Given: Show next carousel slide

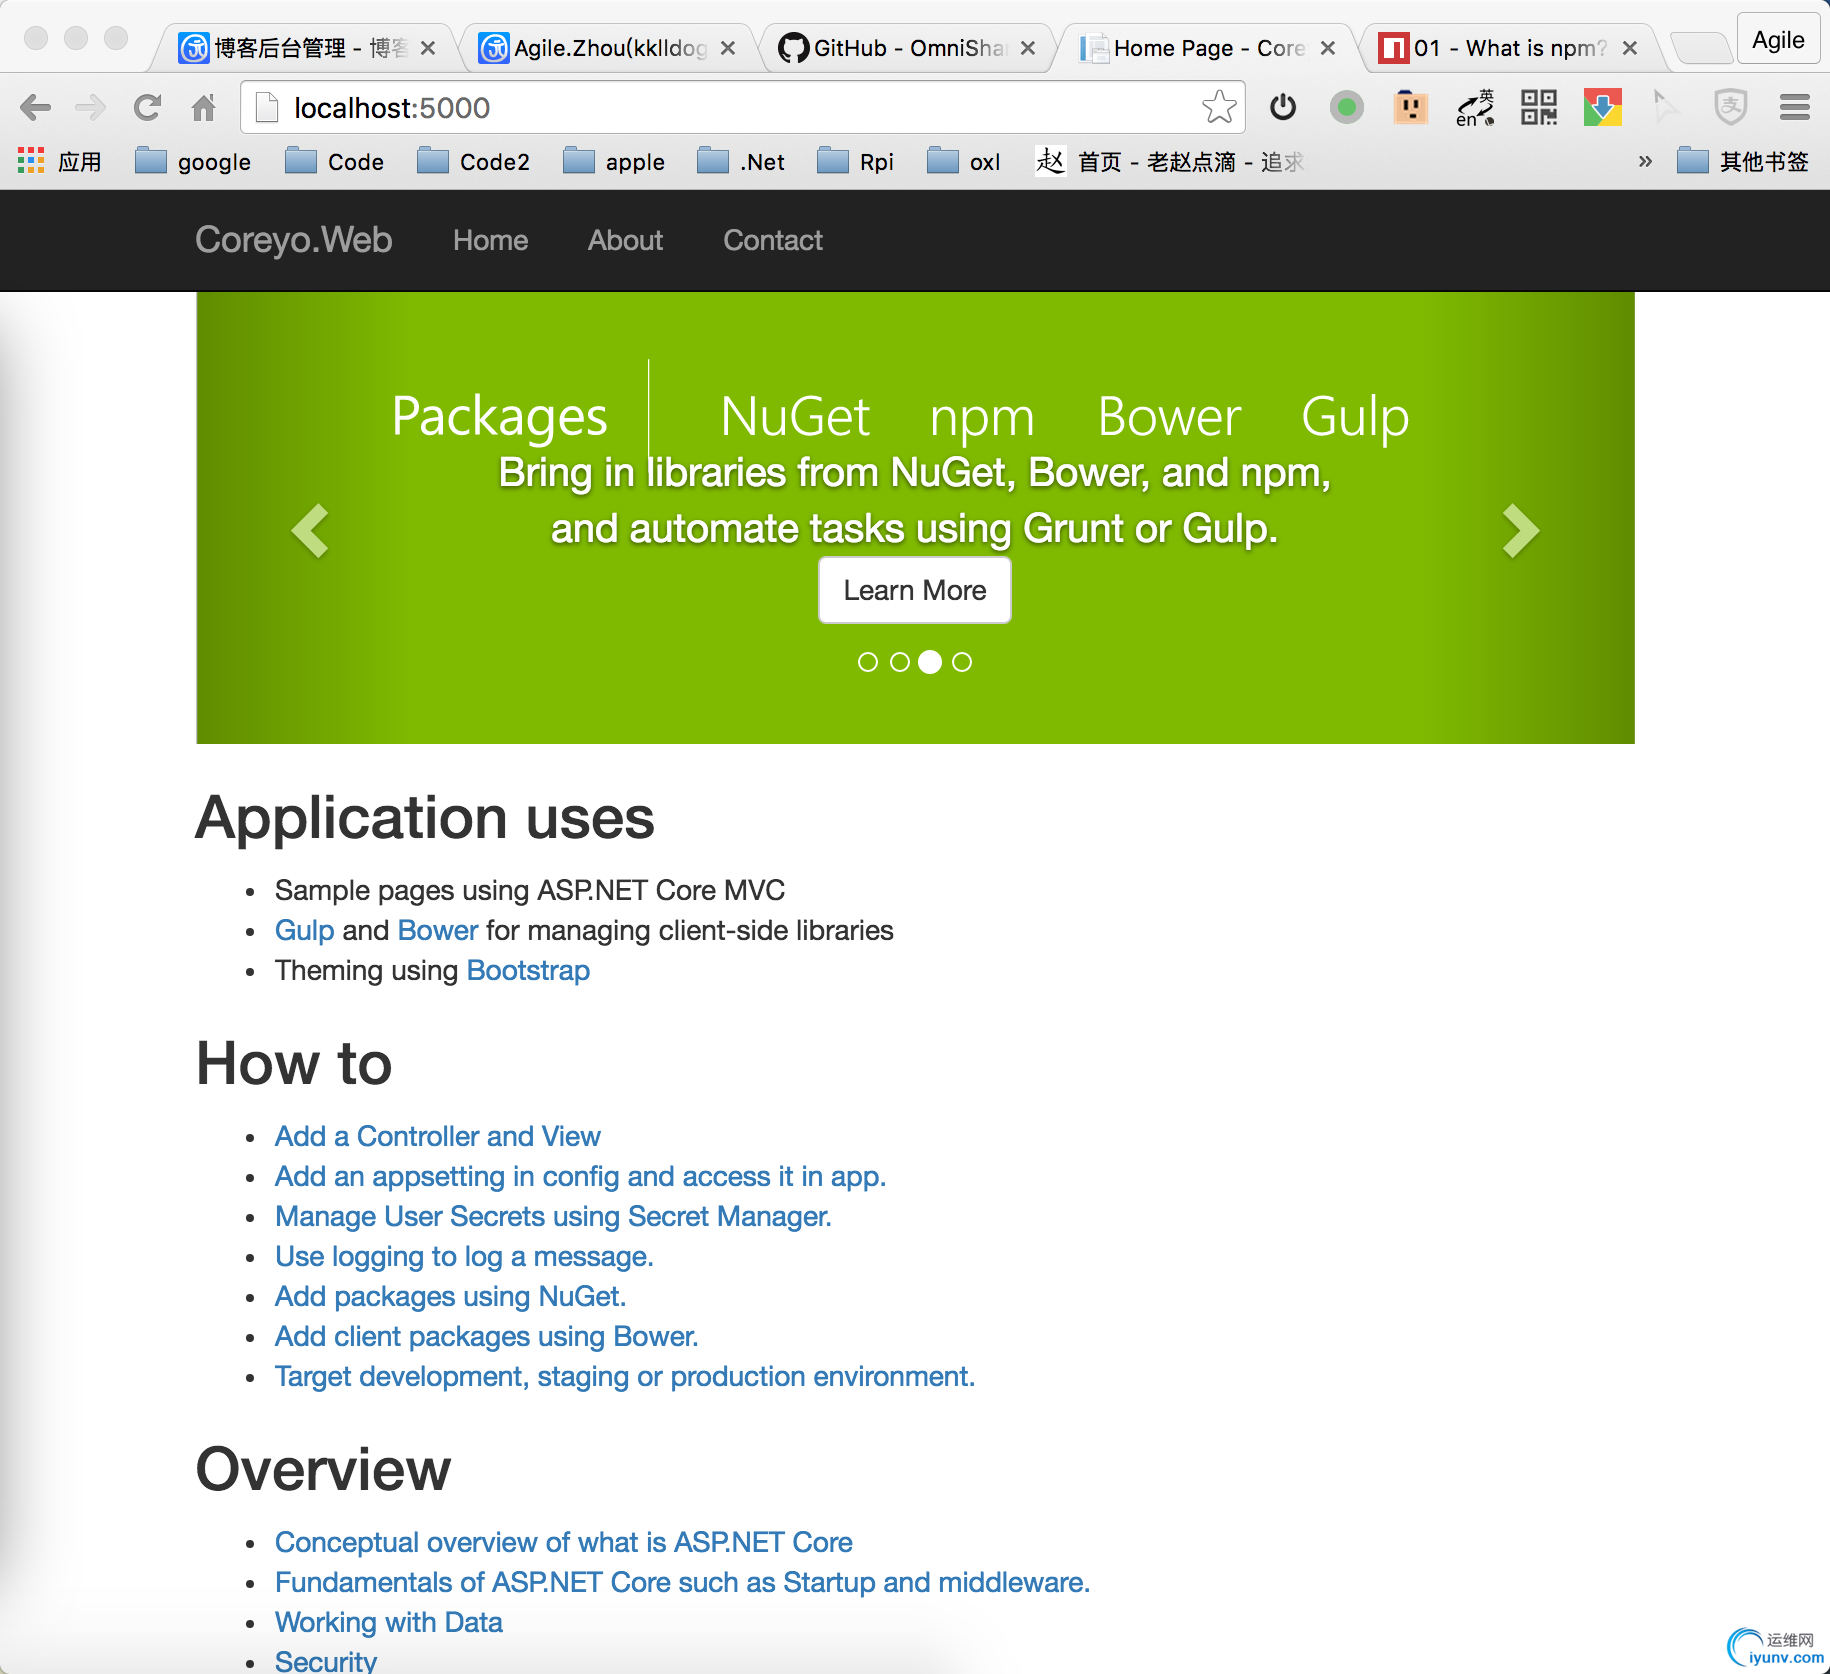Looking at the screenshot, I should [x=1521, y=530].
